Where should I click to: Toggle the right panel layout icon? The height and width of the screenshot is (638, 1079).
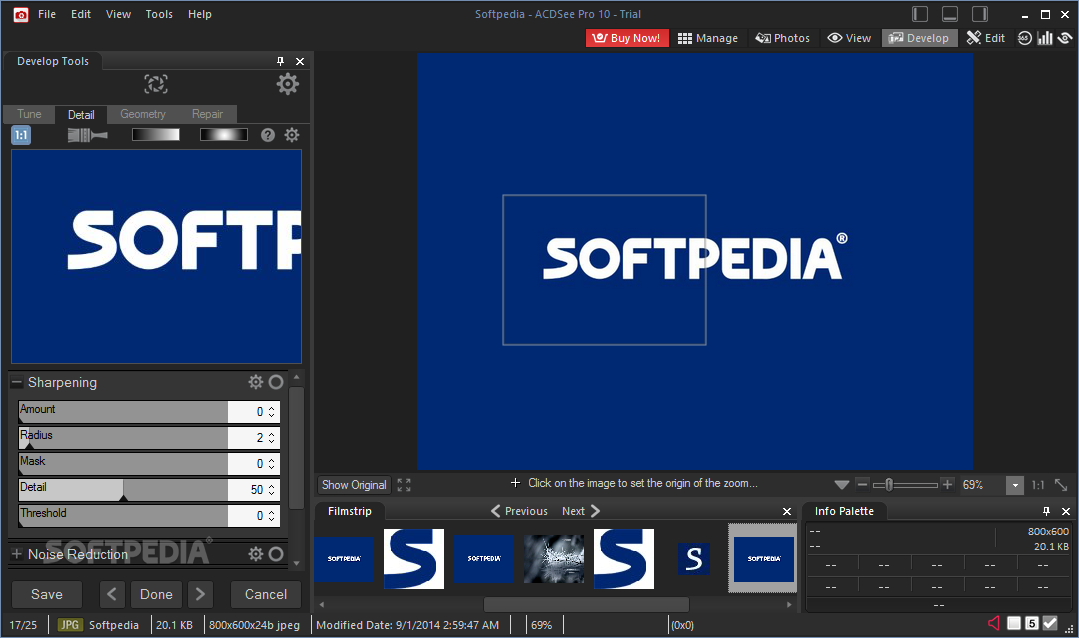pos(980,14)
